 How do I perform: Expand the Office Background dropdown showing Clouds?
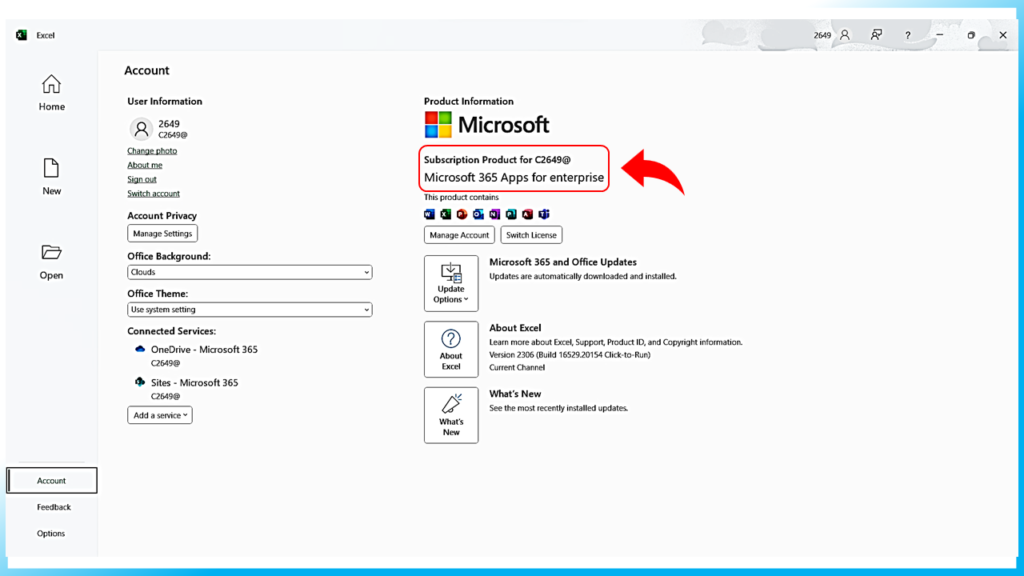click(249, 272)
